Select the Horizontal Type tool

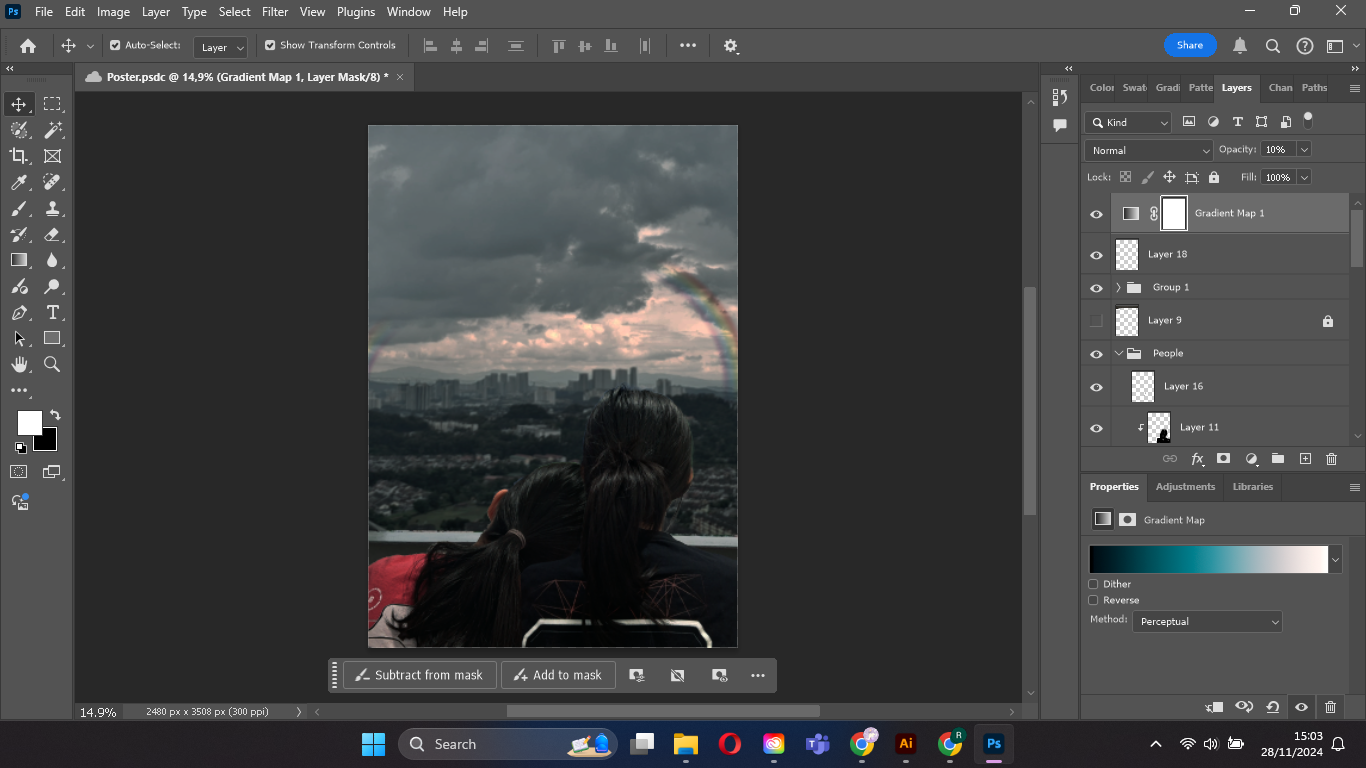(52, 313)
